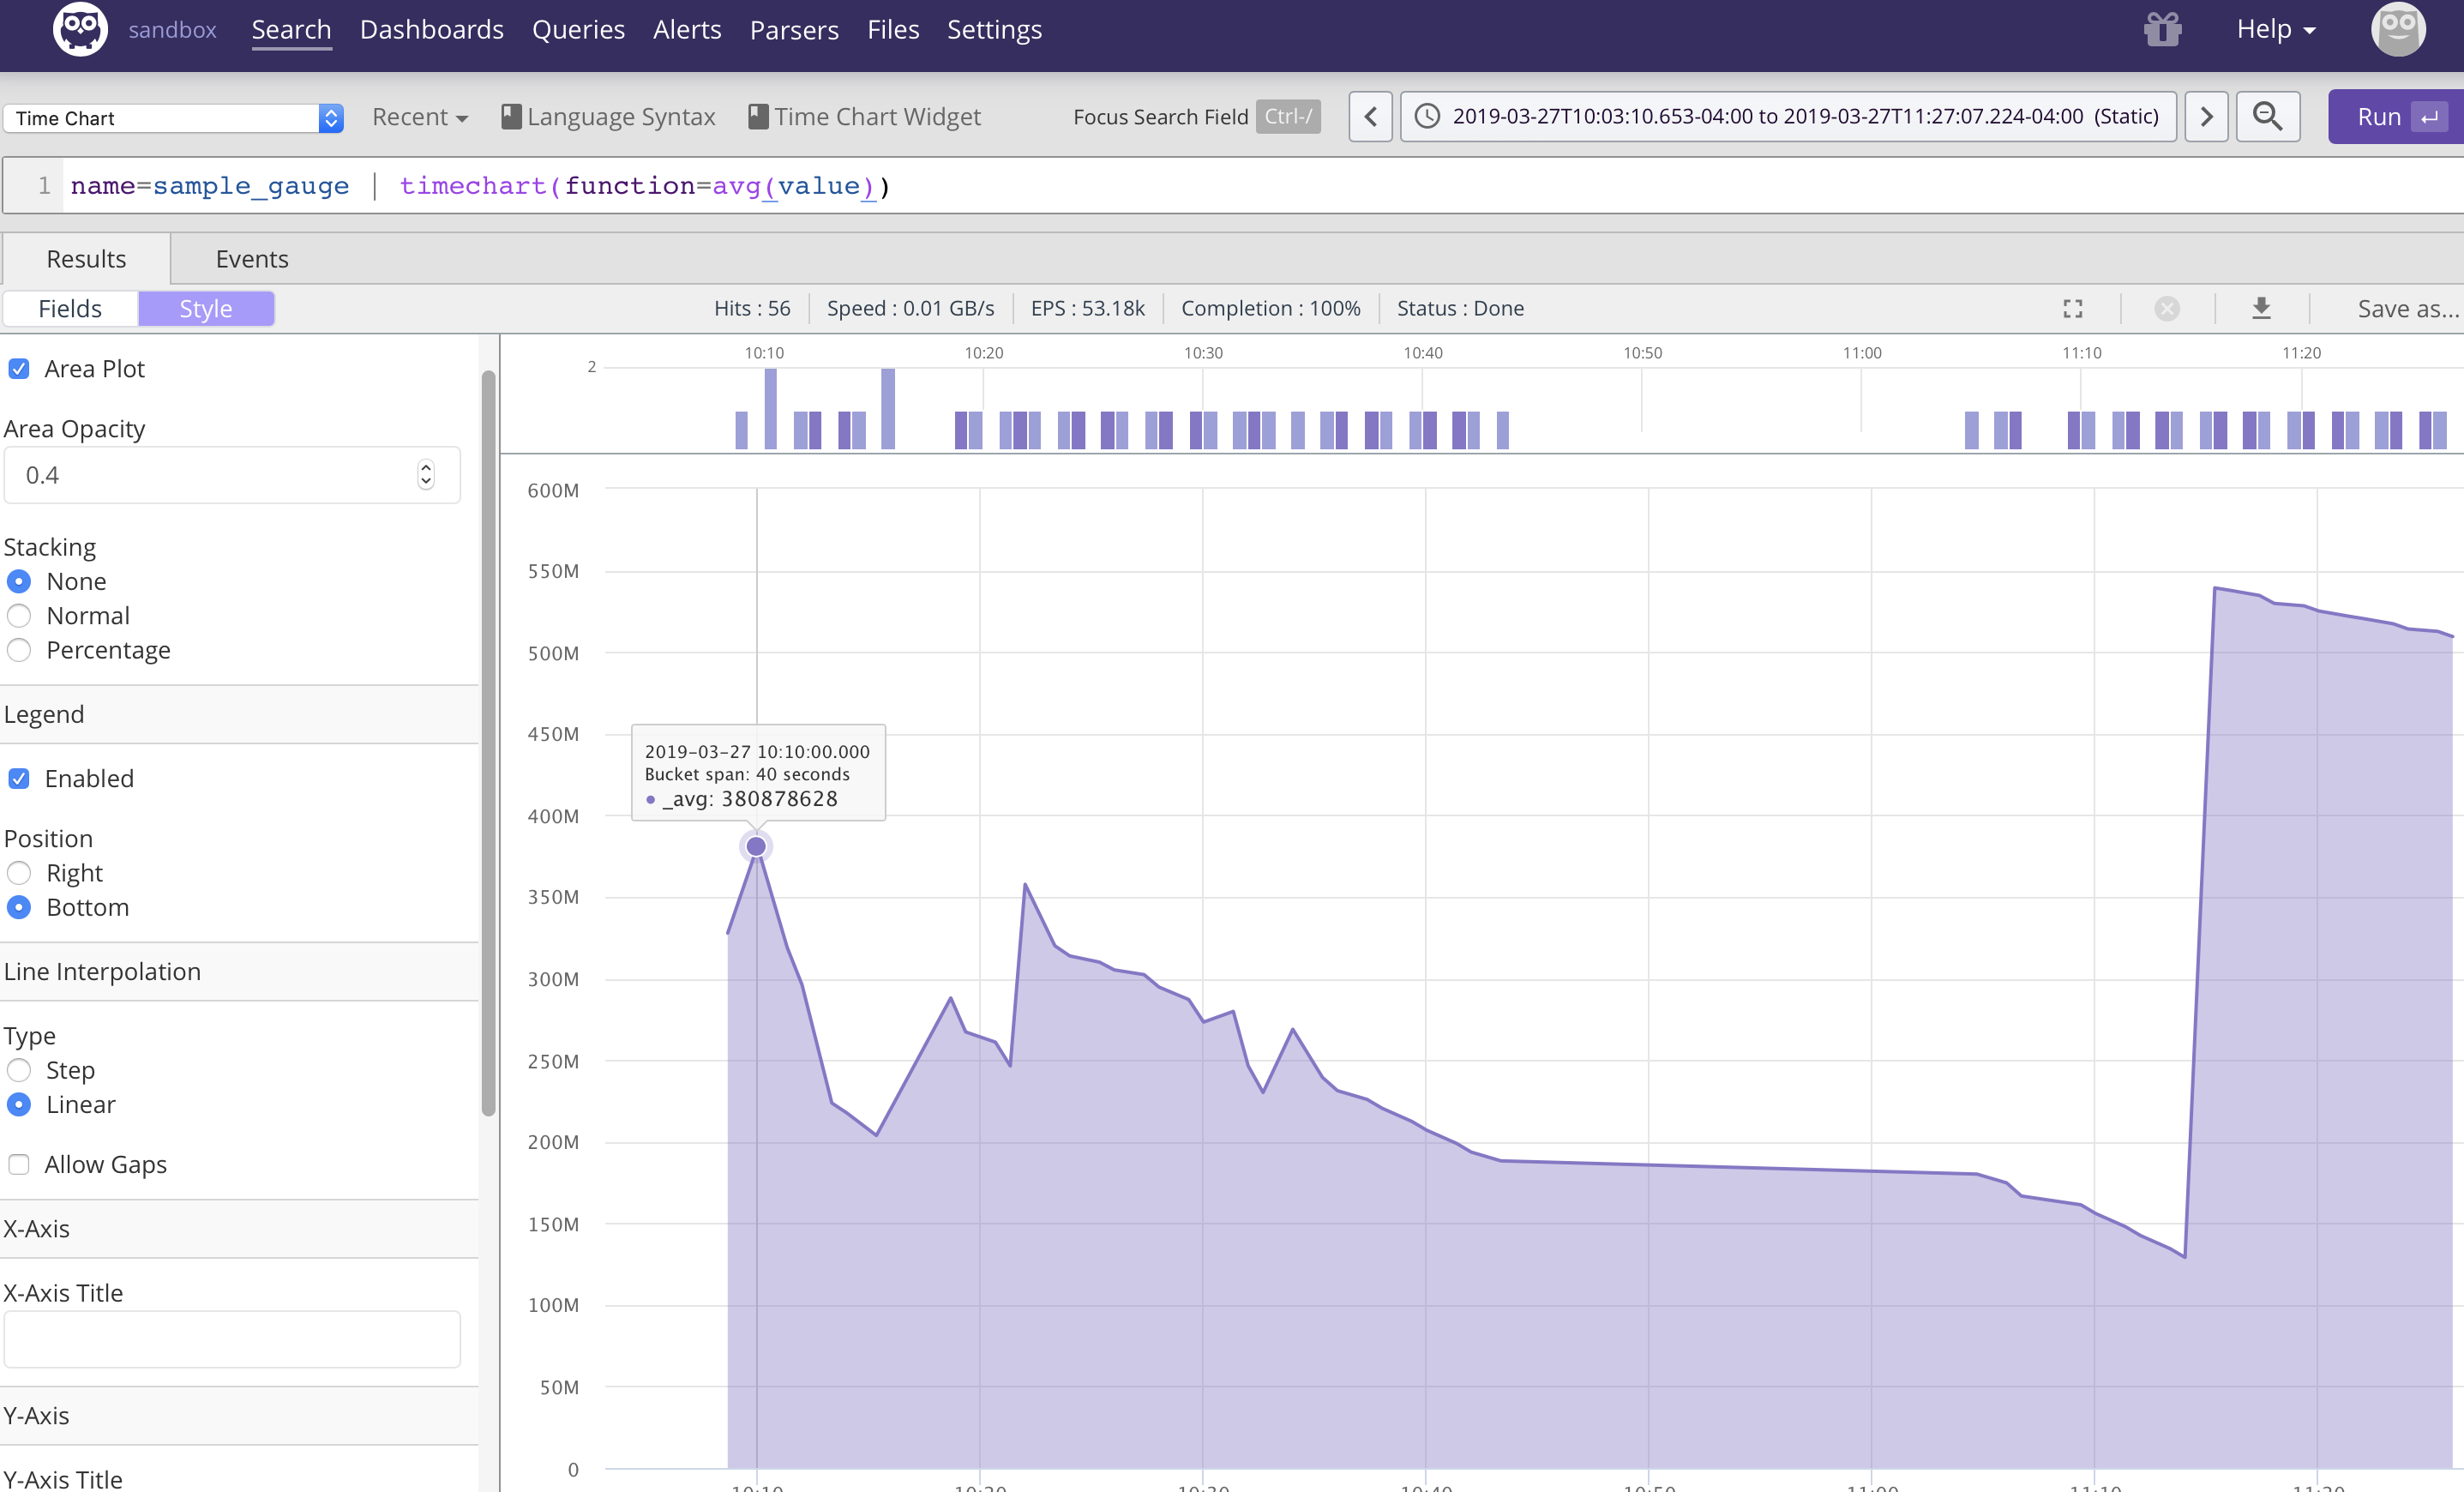Click the magnifier zoom time icon
The width and height of the screenshot is (2464, 1492).
click(x=2267, y=117)
